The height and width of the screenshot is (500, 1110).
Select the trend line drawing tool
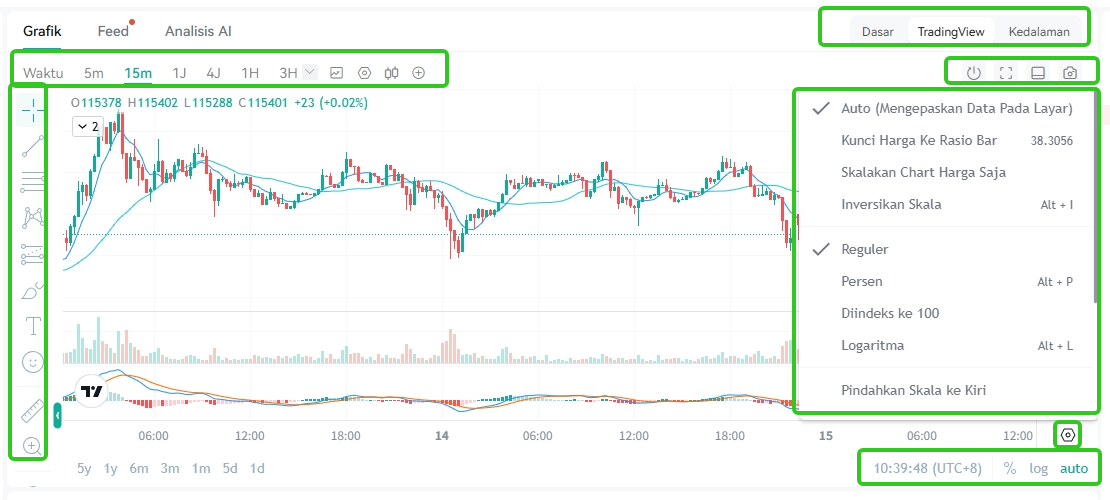coord(32,144)
